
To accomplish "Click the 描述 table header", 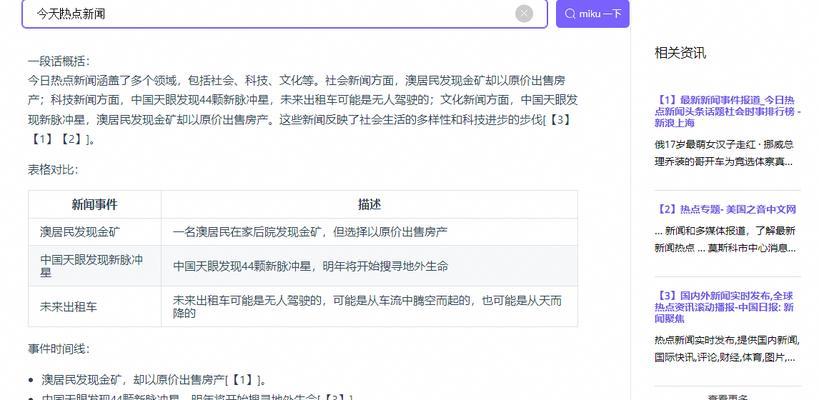I will pyautogui.click(x=369, y=205).
